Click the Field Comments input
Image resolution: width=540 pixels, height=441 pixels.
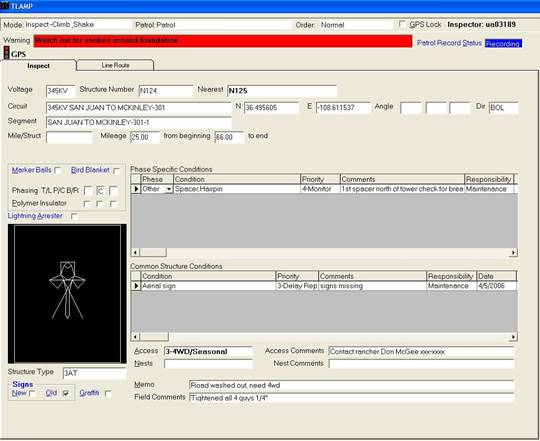(352, 398)
